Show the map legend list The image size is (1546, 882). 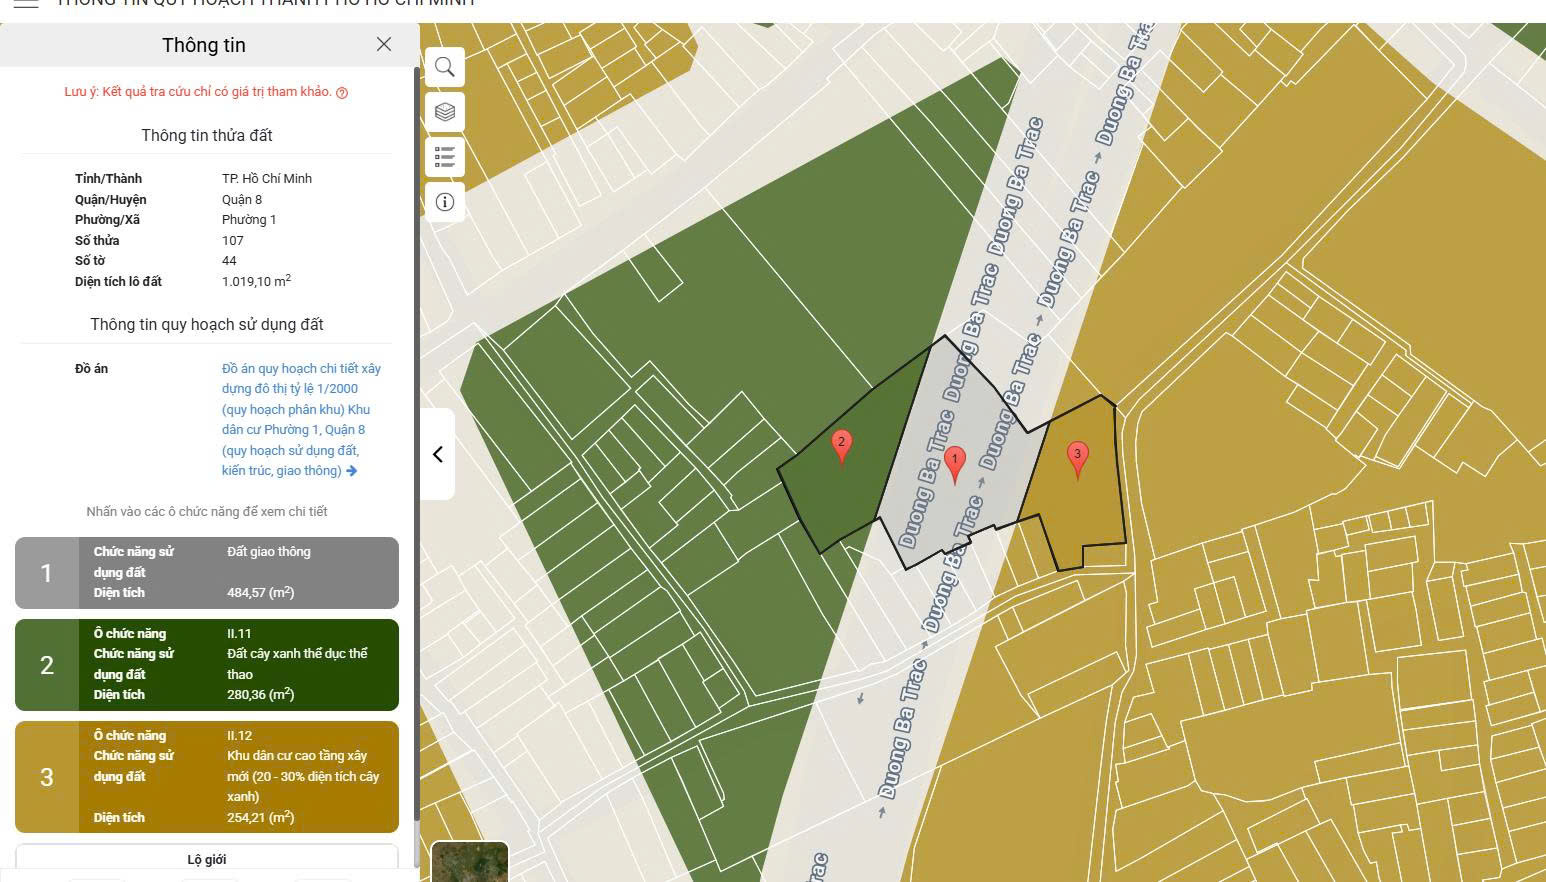pyautogui.click(x=445, y=157)
